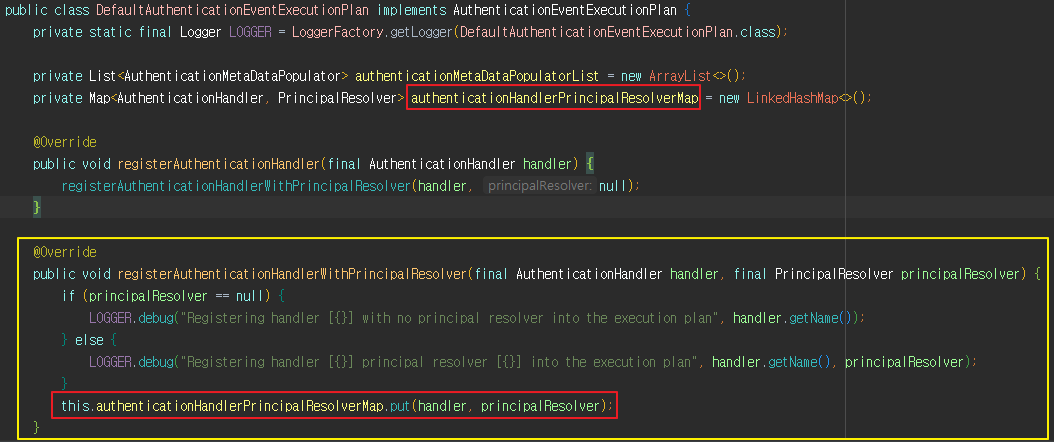
Task: Click registerAuthenticationHandlerWithPrincipalResolver name in the public void declaration
Action: coord(292,274)
